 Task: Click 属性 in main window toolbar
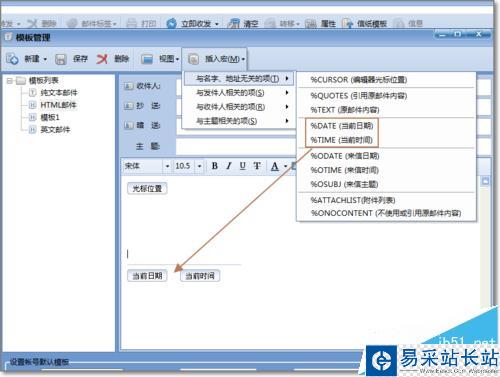click(320, 24)
